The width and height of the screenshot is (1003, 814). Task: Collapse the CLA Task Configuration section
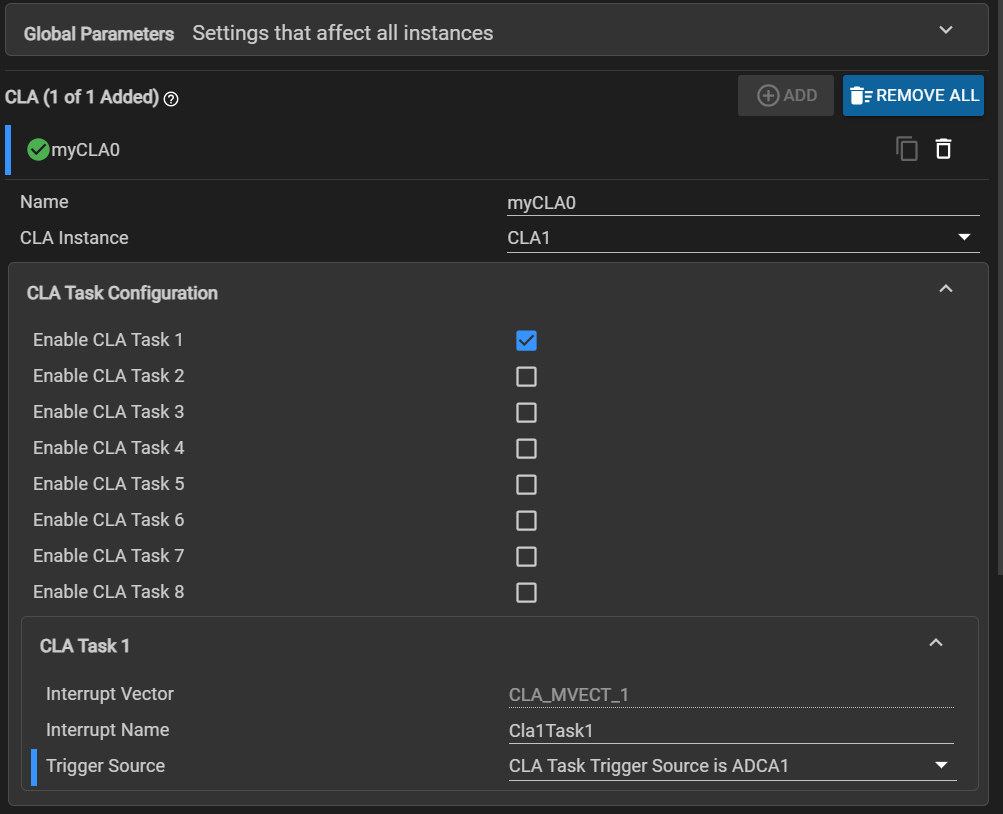pos(946,289)
